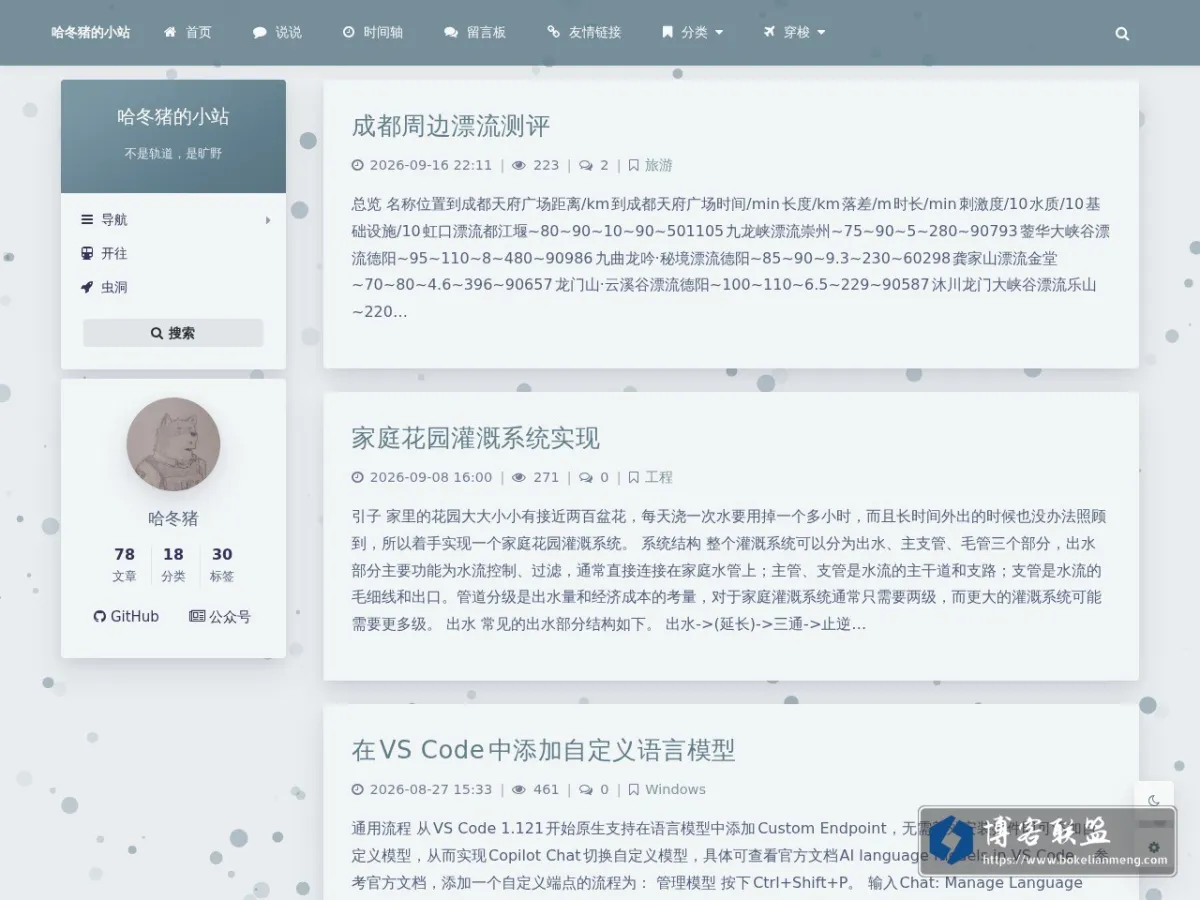The image size is (1200, 900).
Task: Click the rocket icon beside 虫洞
Action: coord(87,287)
